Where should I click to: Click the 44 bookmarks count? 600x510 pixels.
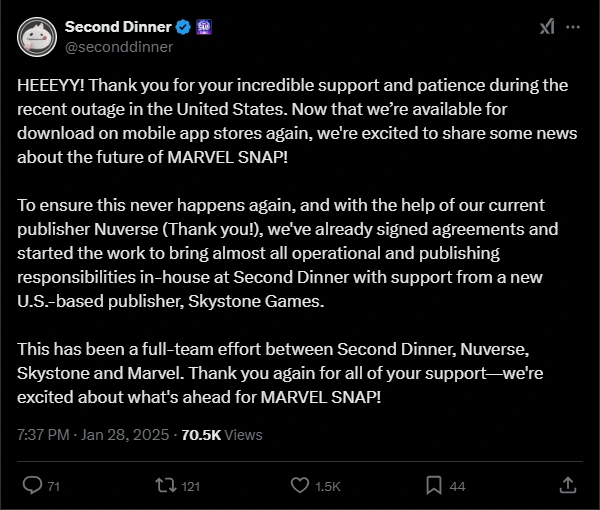[x=457, y=487]
